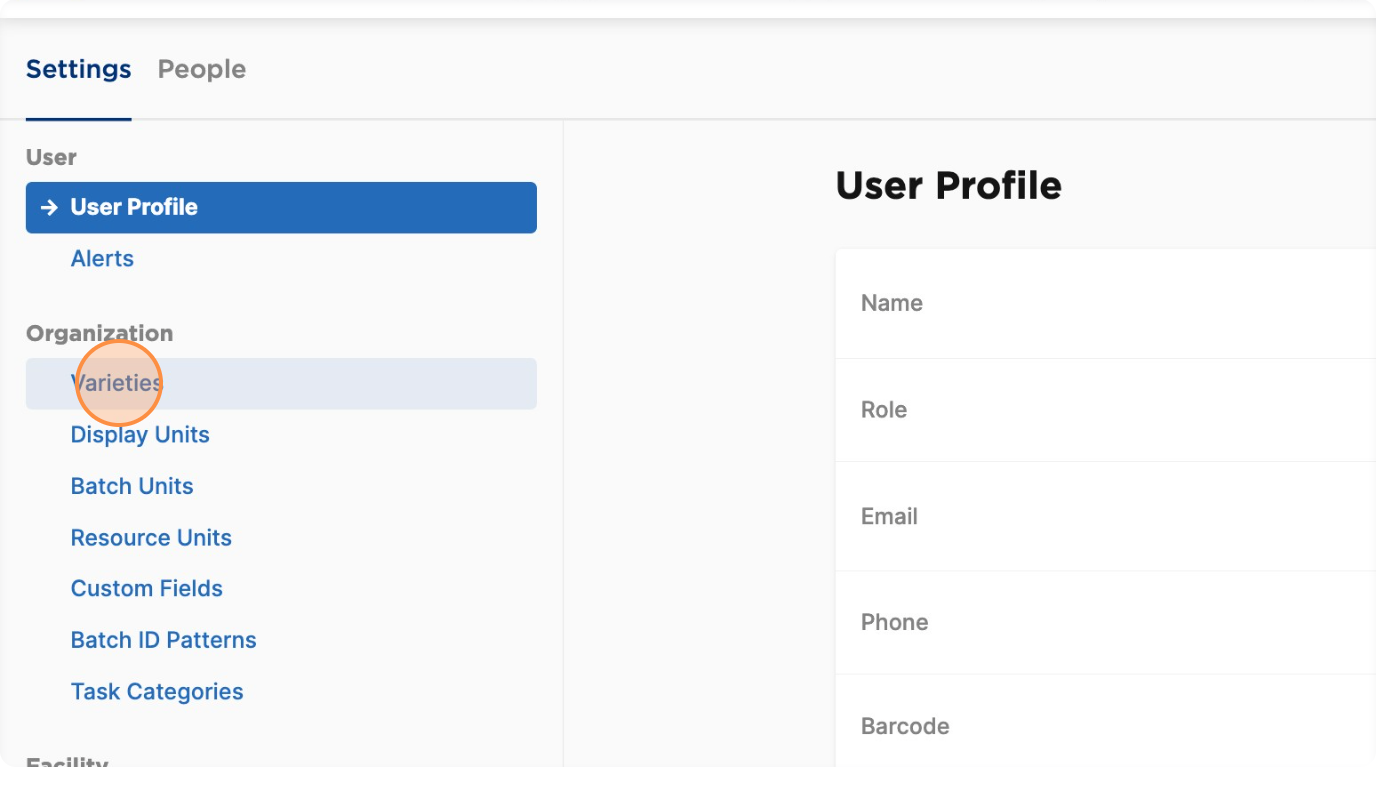Open Display Units settings
Image resolution: width=1396 pixels, height=788 pixels.
pyautogui.click(x=140, y=435)
